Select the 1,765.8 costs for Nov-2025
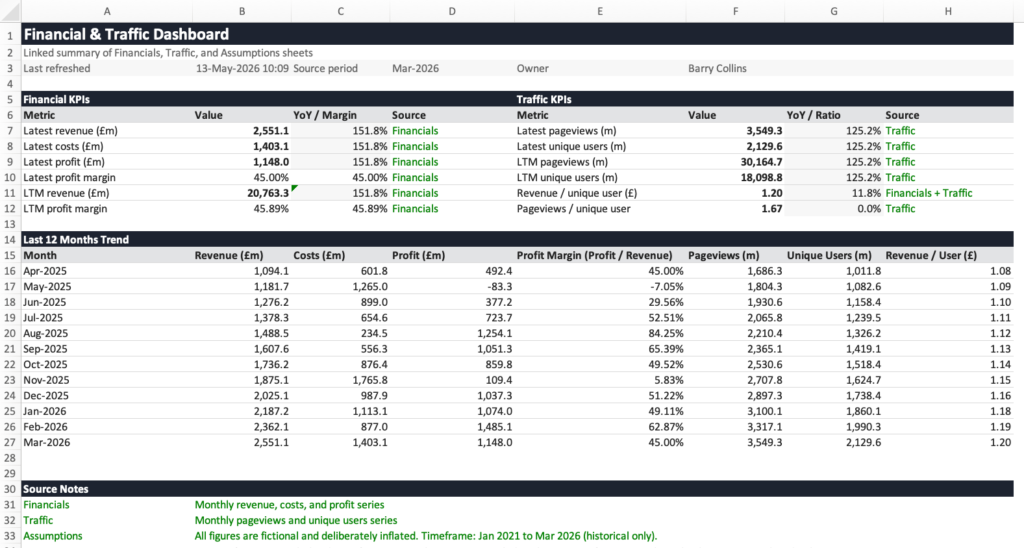This screenshot has width=1024, height=548. pos(370,380)
